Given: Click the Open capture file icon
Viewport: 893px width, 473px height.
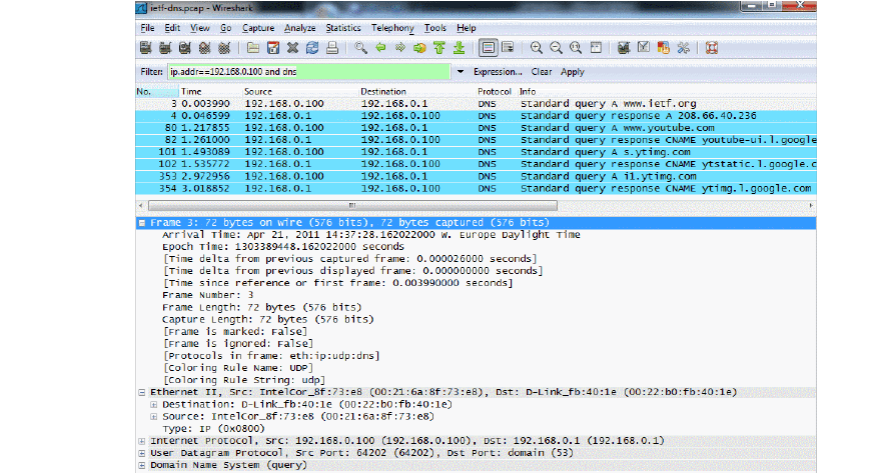Looking at the screenshot, I should tap(254, 47).
